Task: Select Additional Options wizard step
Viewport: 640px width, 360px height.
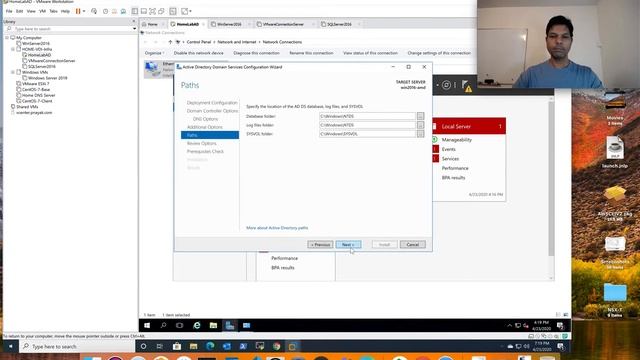Action: coord(205,127)
